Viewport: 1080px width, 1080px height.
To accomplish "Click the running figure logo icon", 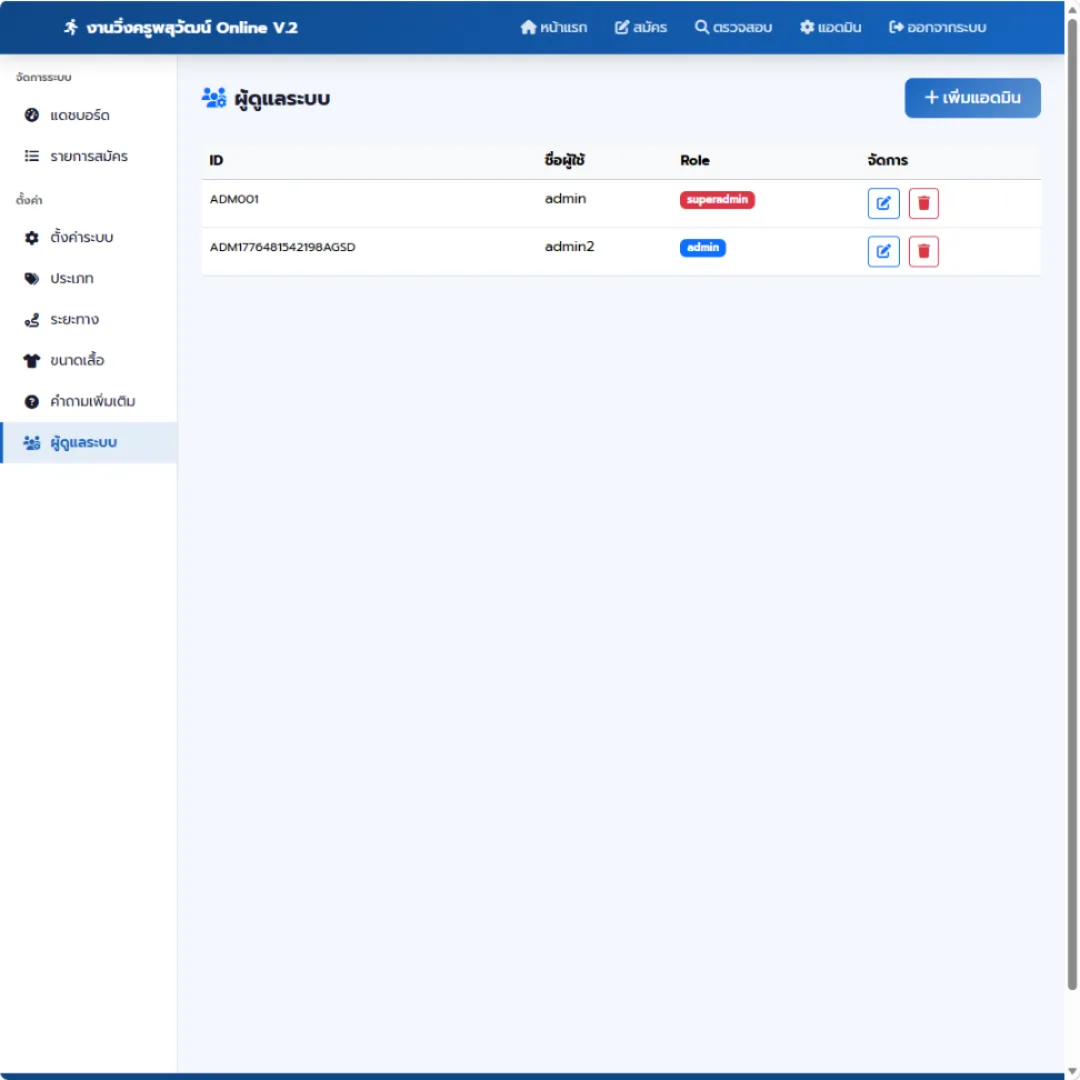I will tap(70, 28).
